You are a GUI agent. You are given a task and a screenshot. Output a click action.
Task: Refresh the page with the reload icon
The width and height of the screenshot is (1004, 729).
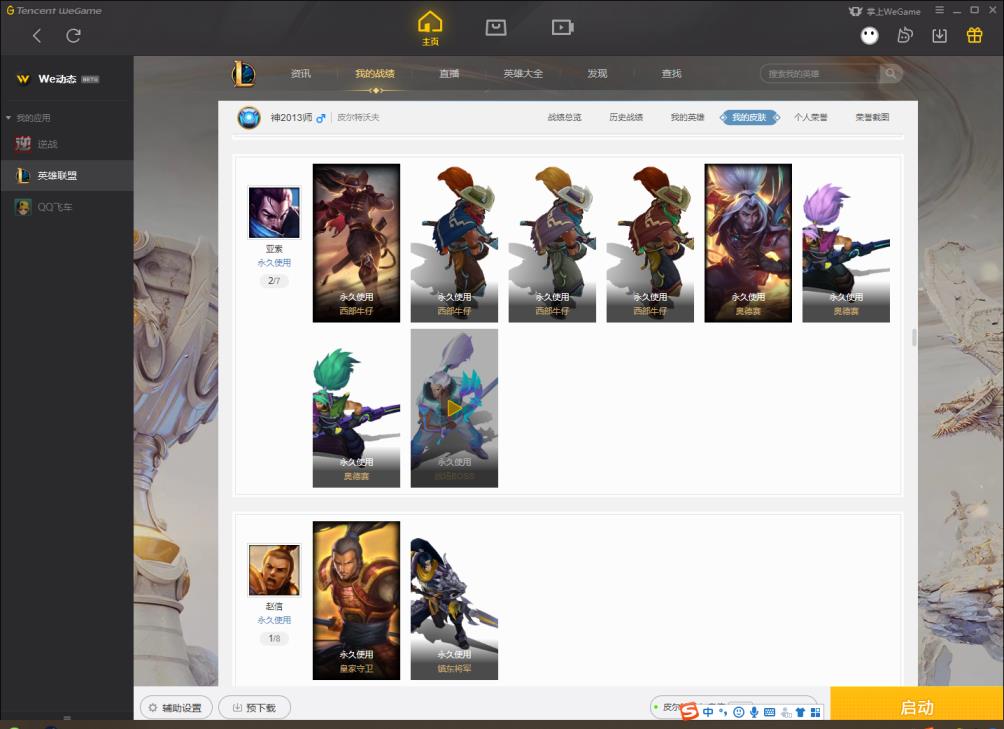(x=73, y=36)
